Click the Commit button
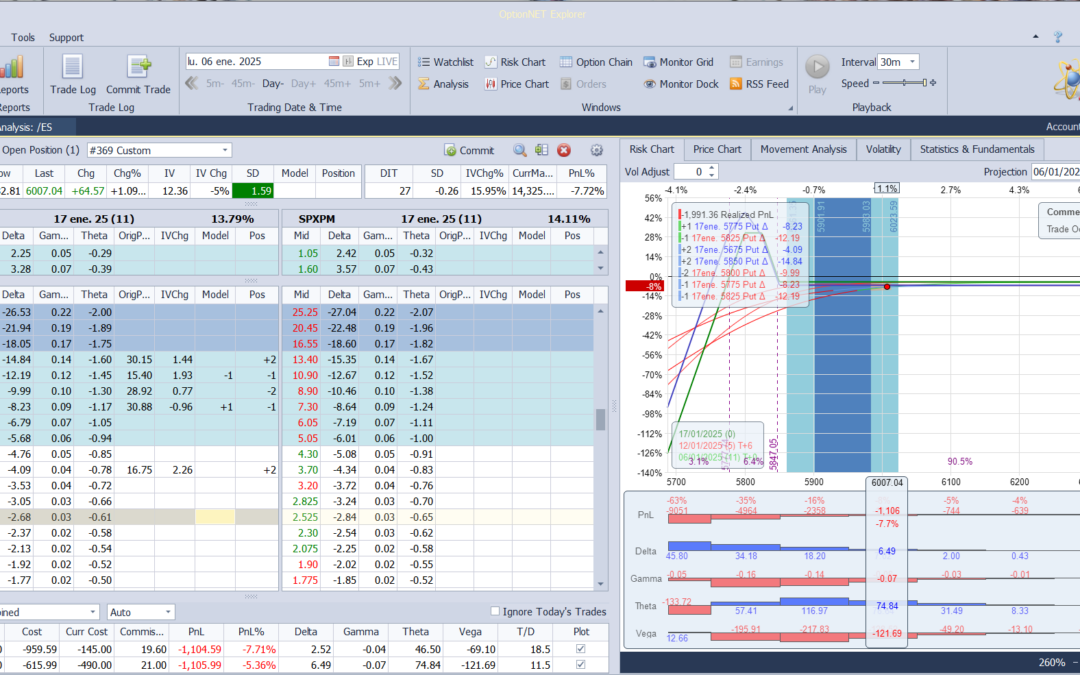The width and height of the screenshot is (1080, 675). click(469, 150)
